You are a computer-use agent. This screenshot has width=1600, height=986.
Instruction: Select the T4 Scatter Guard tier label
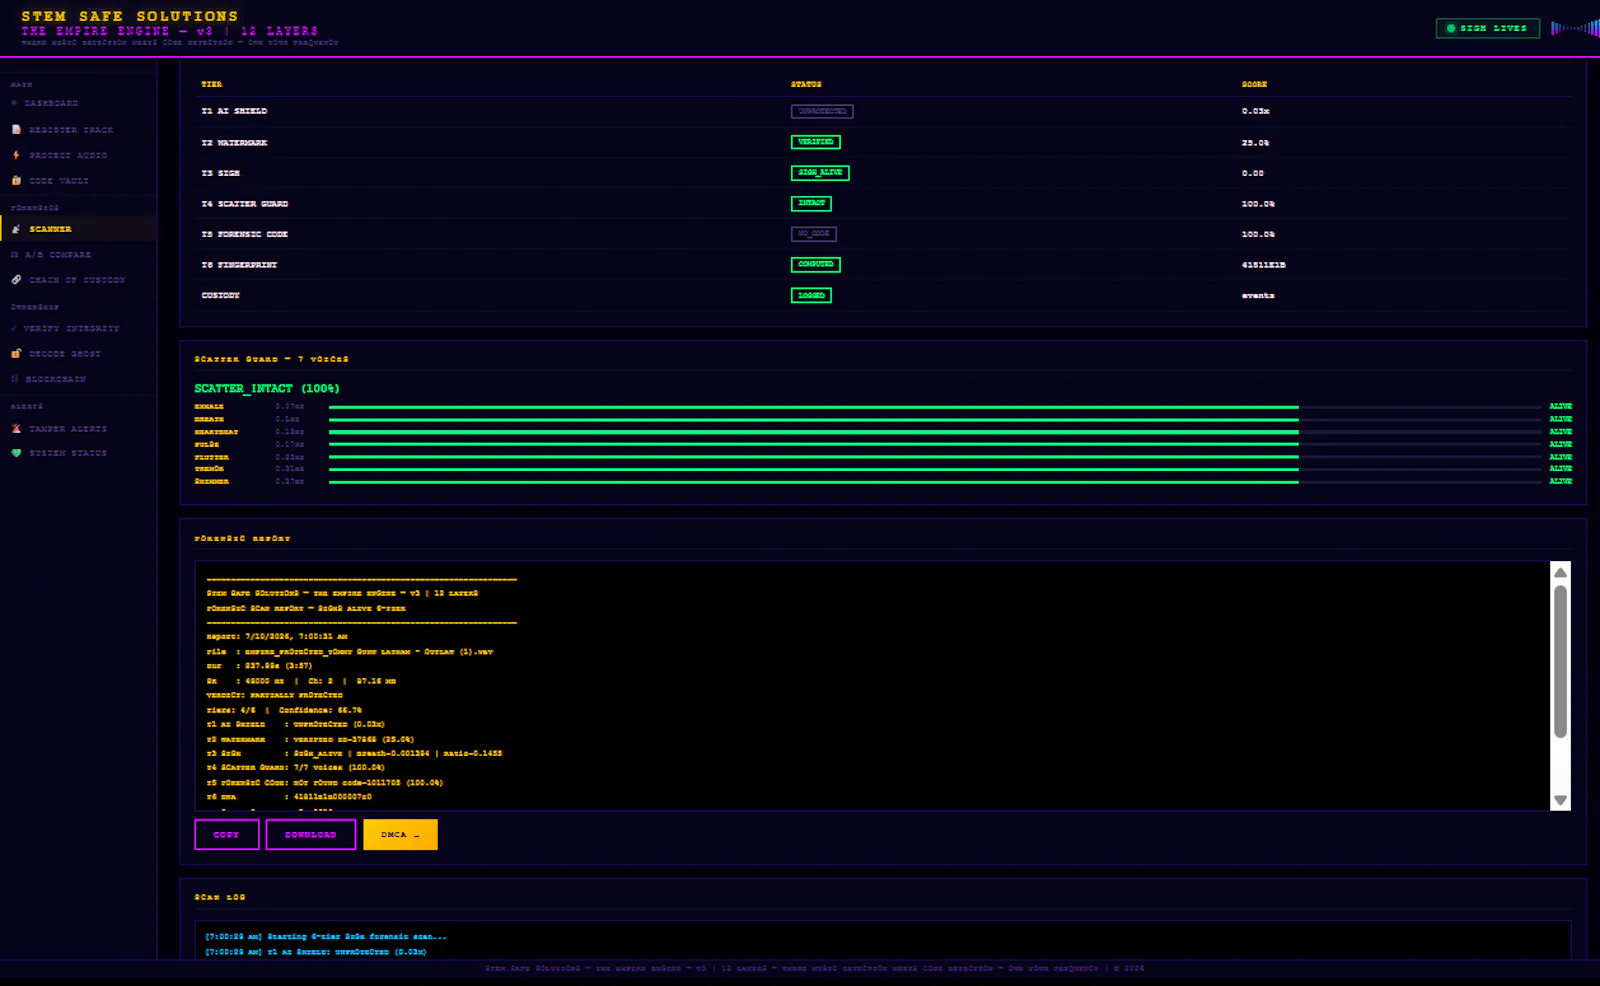[245, 204]
